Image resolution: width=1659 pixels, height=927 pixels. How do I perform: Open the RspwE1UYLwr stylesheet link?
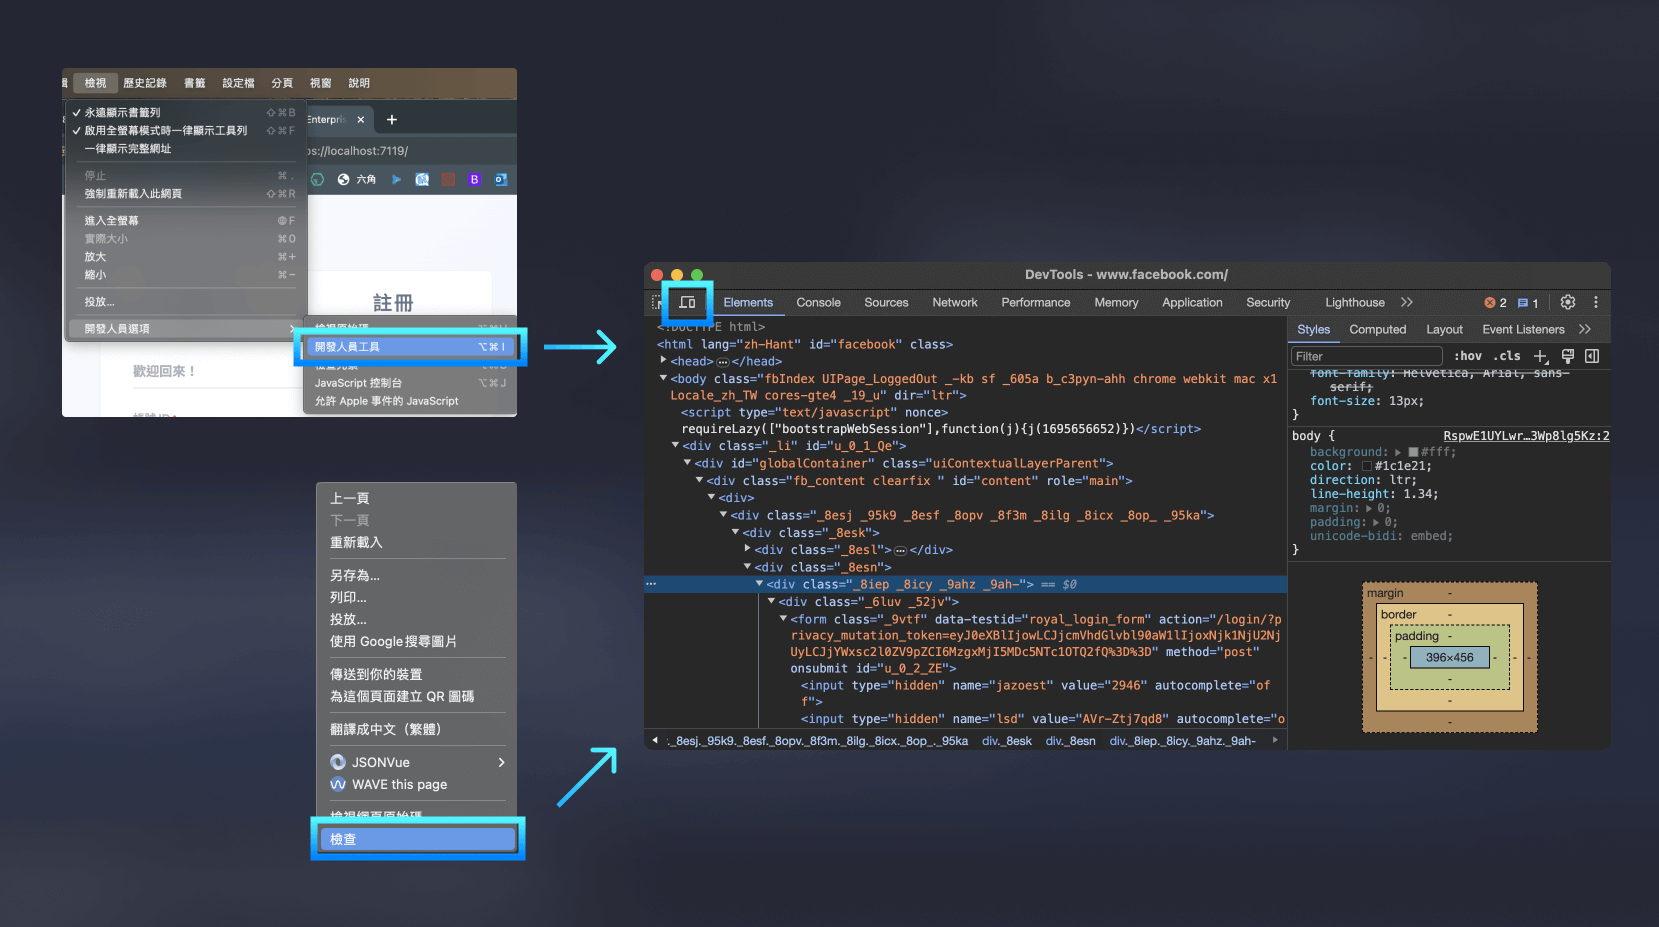tap(1526, 436)
